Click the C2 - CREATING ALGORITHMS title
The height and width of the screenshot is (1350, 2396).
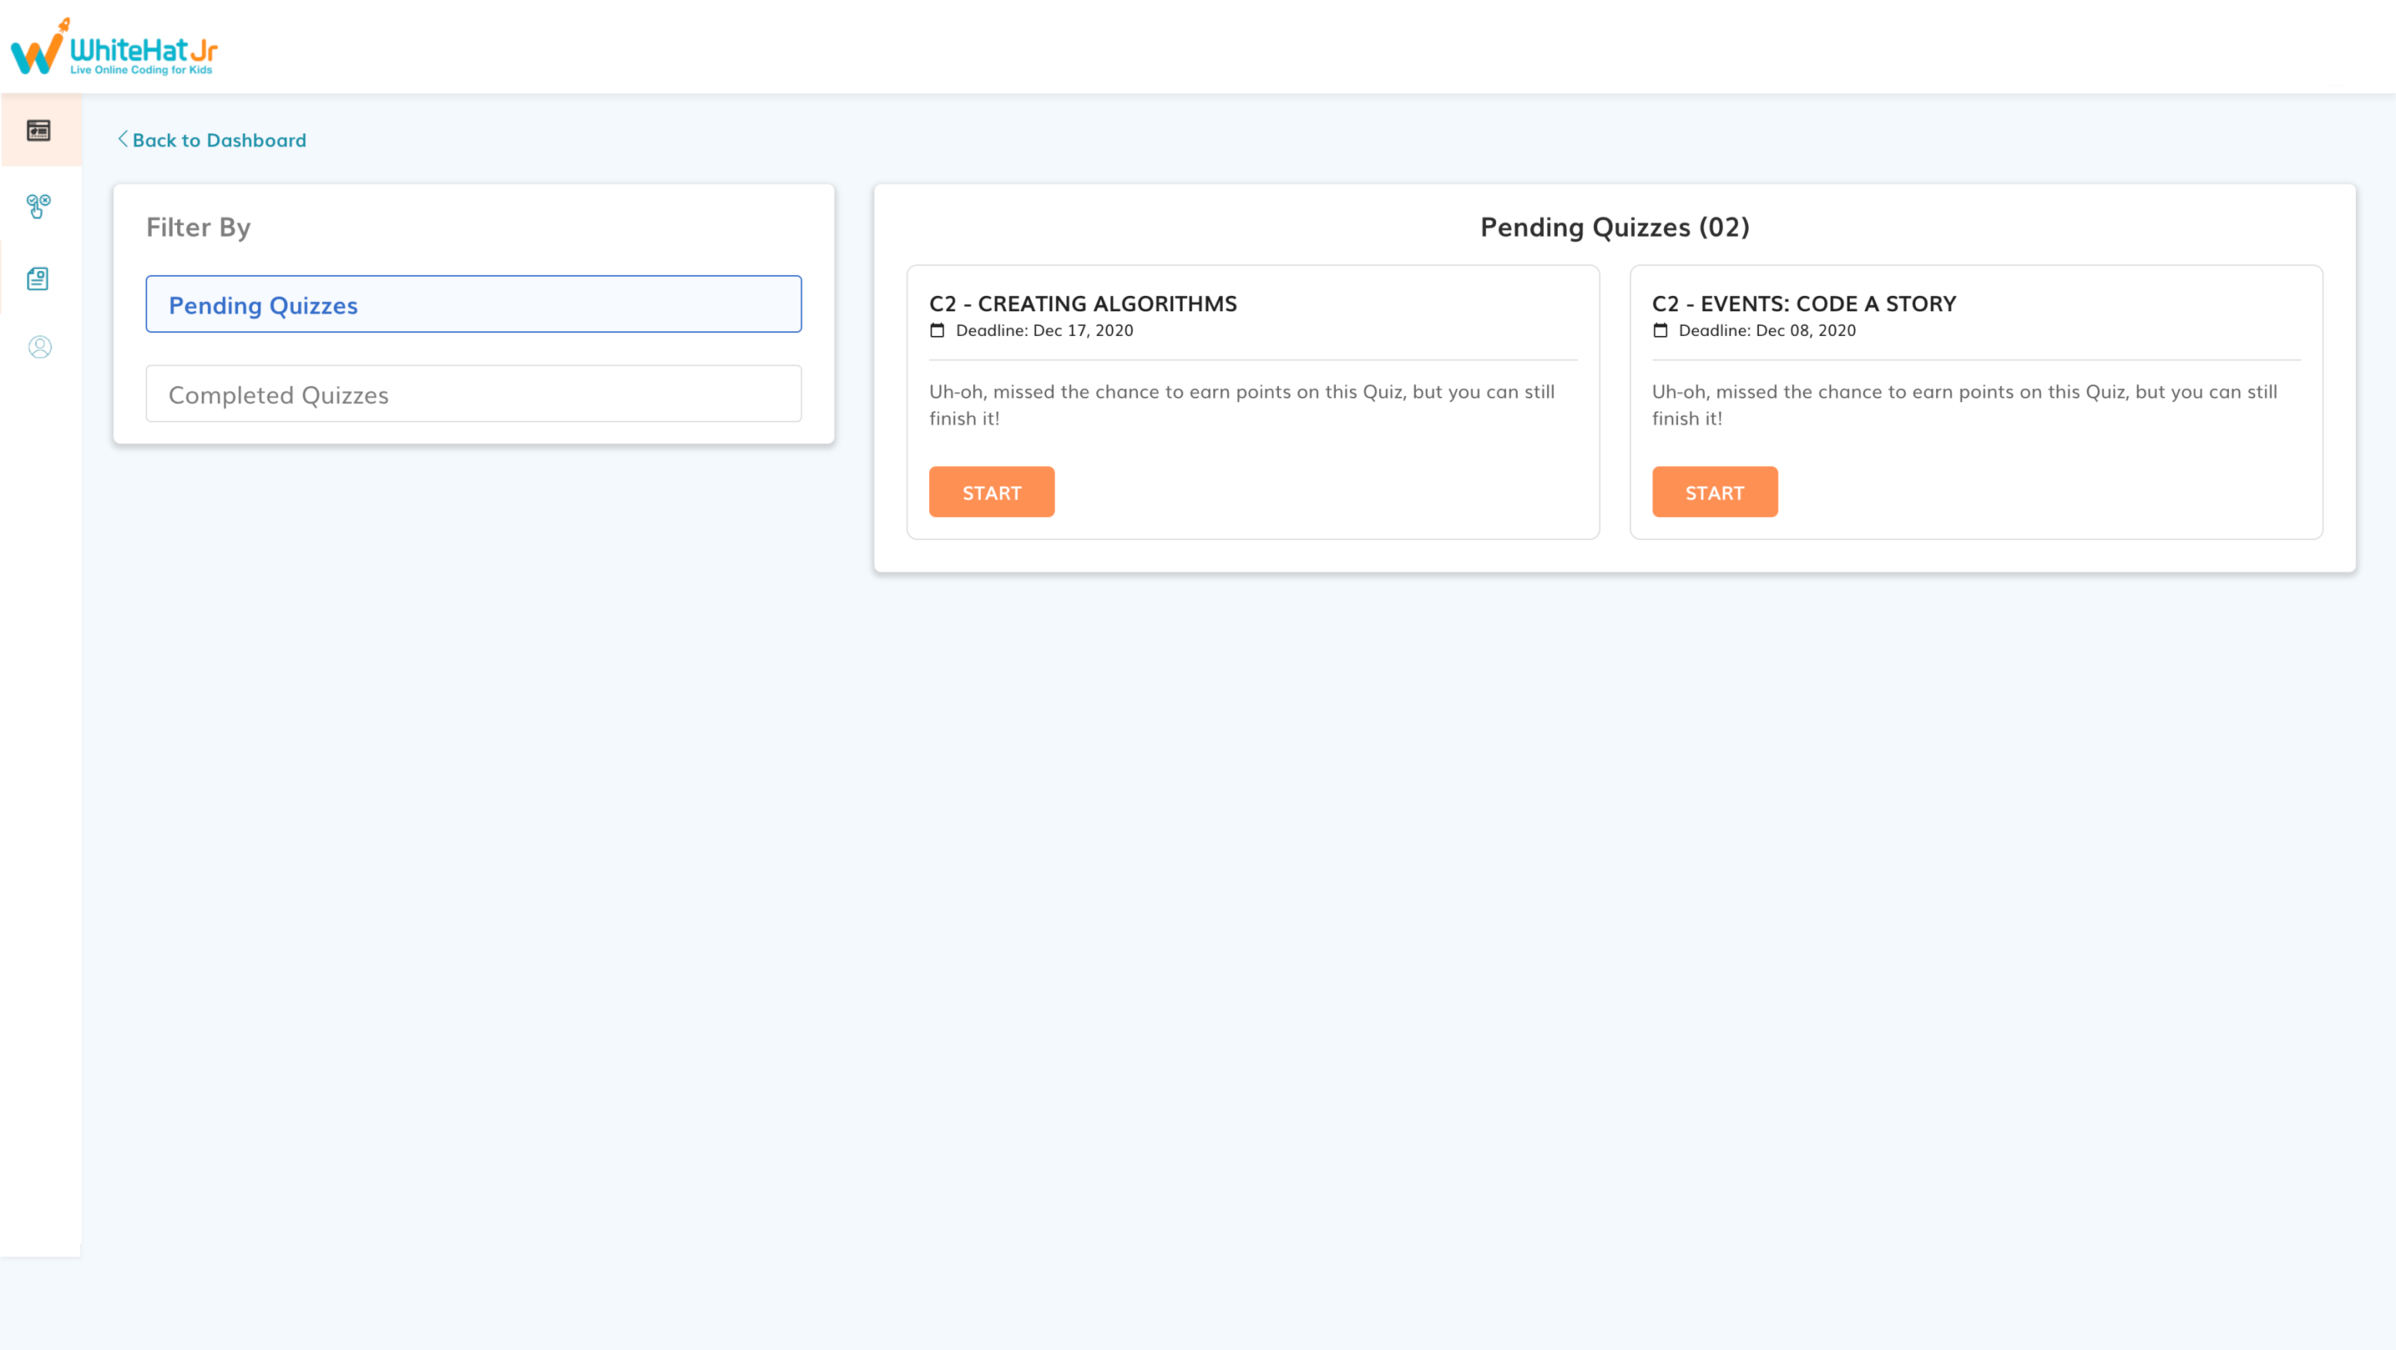[x=1082, y=303]
